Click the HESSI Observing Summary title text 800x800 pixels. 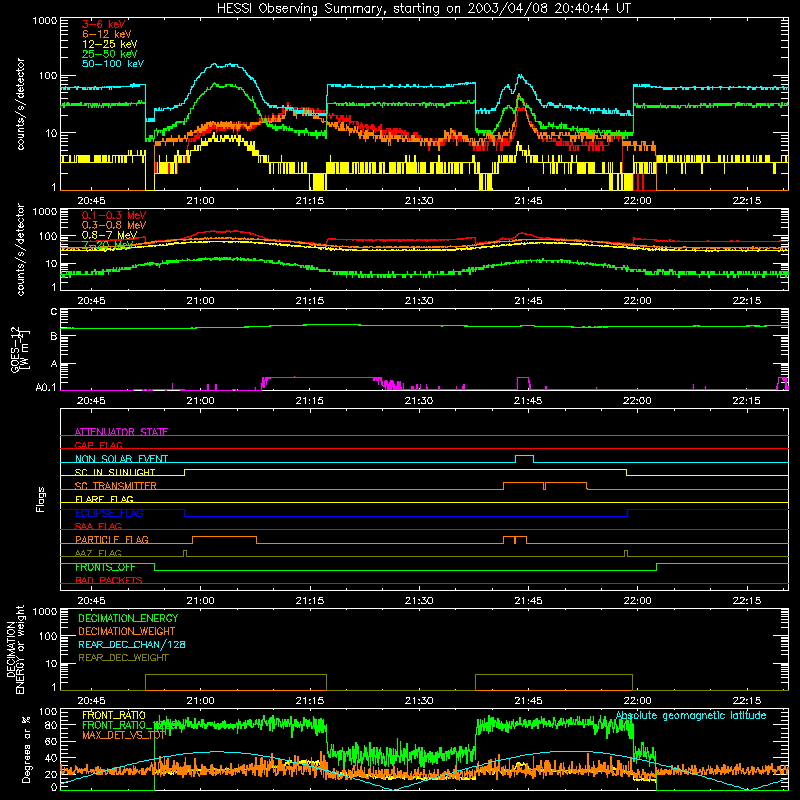pos(424,8)
